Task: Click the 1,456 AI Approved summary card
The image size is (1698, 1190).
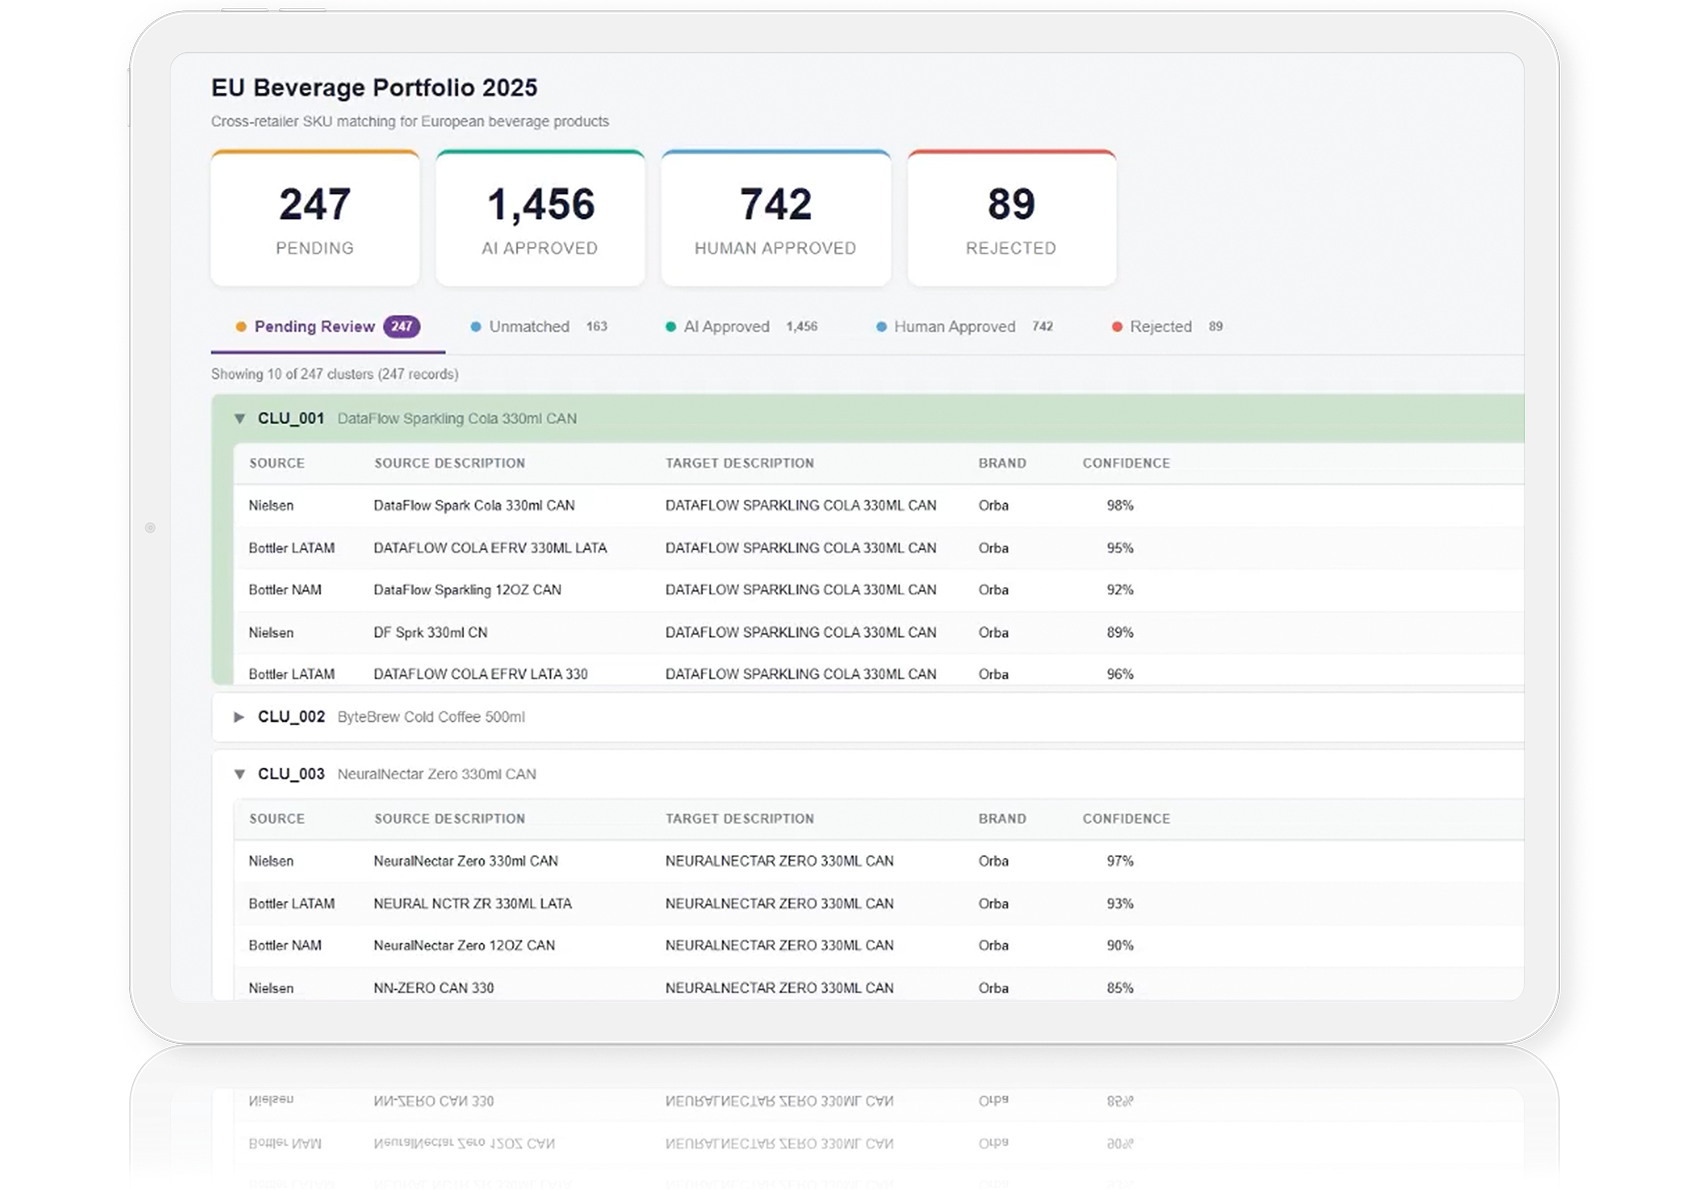Action: coord(540,218)
